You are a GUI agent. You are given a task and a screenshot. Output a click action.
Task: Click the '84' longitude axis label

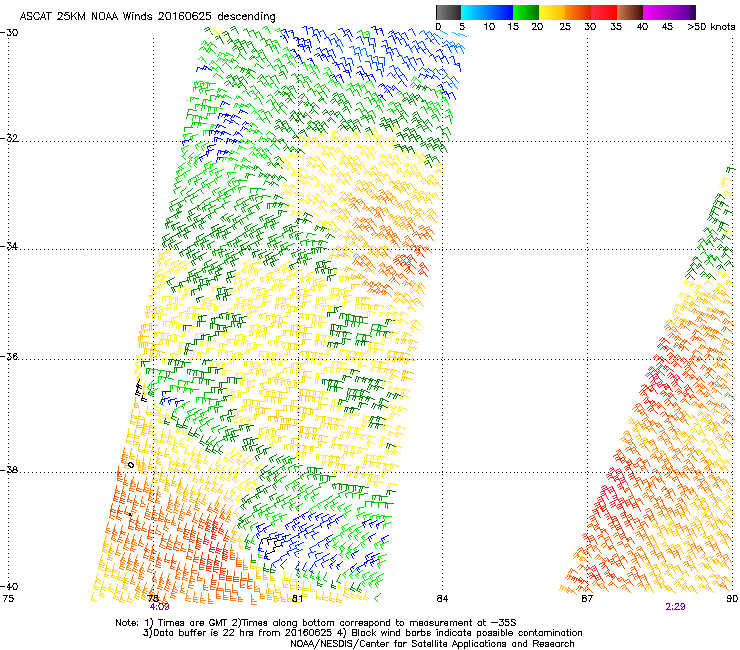click(442, 599)
